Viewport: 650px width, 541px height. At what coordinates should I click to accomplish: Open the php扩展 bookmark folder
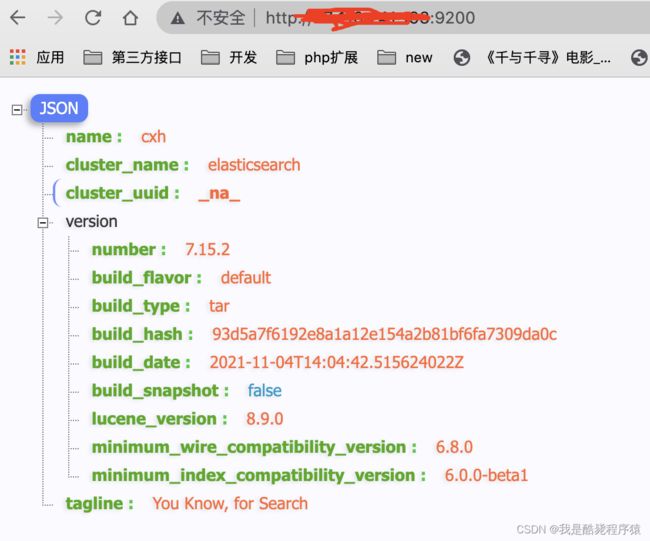click(x=317, y=57)
